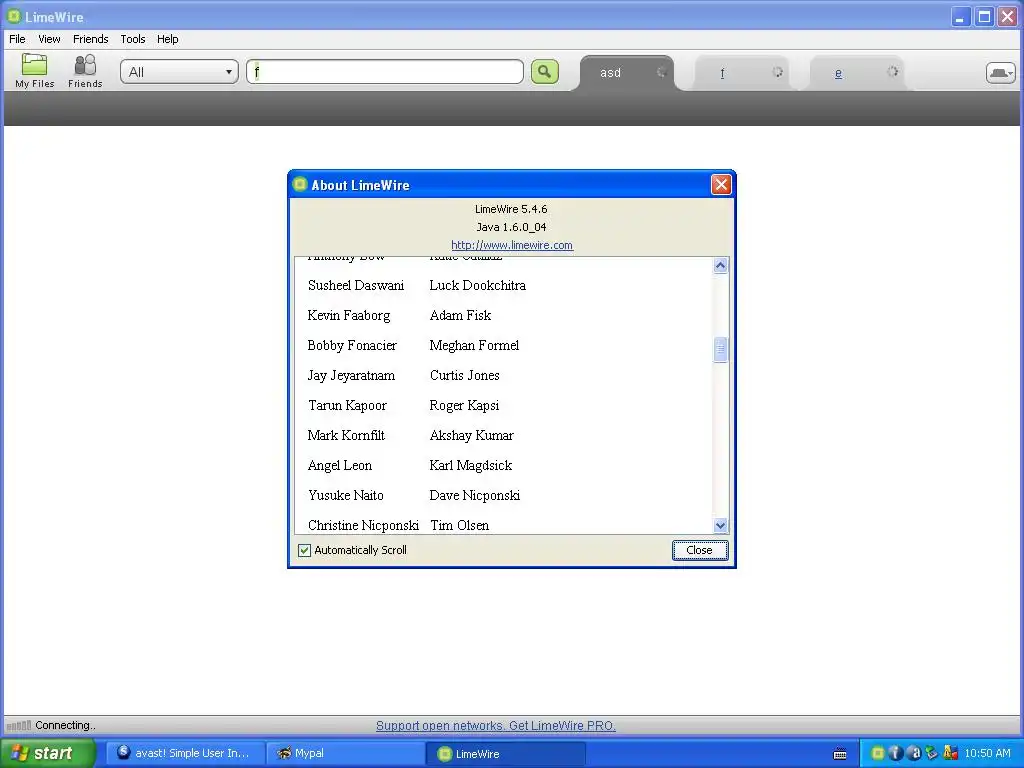Click the 10:50 AM taskbar clock

coord(987,753)
